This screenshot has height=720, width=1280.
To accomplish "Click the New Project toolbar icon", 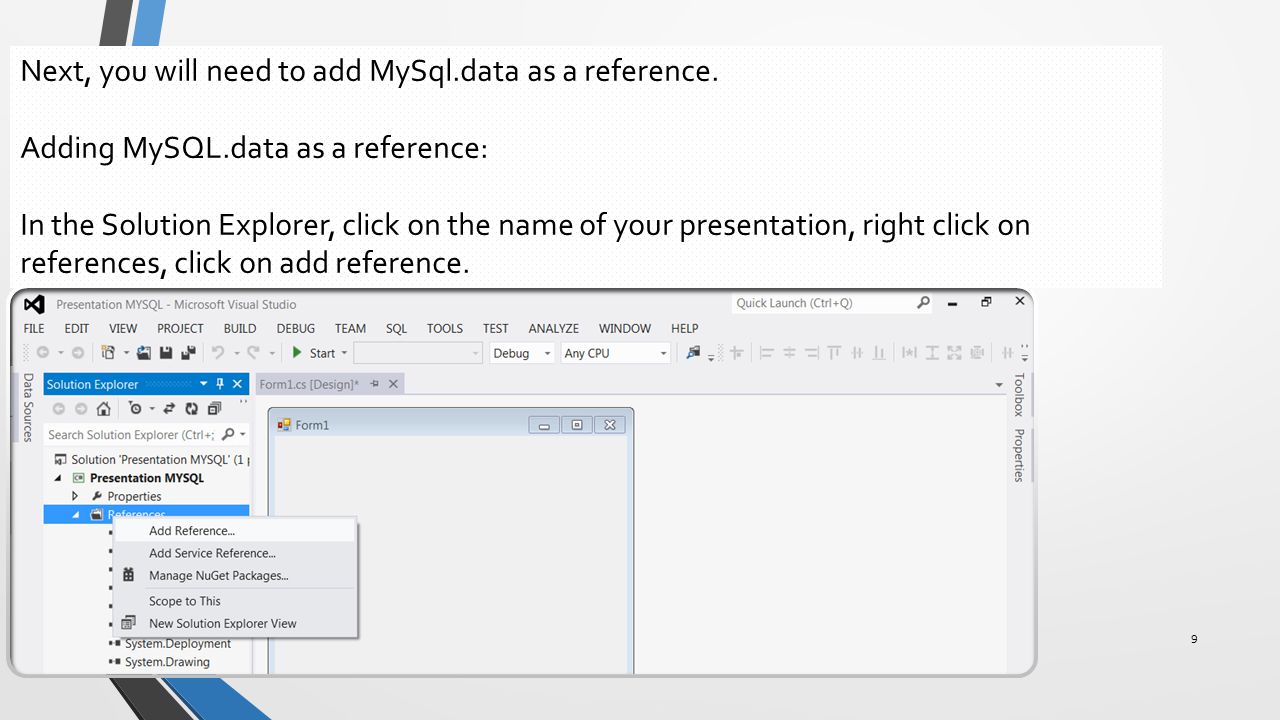I will [x=108, y=353].
